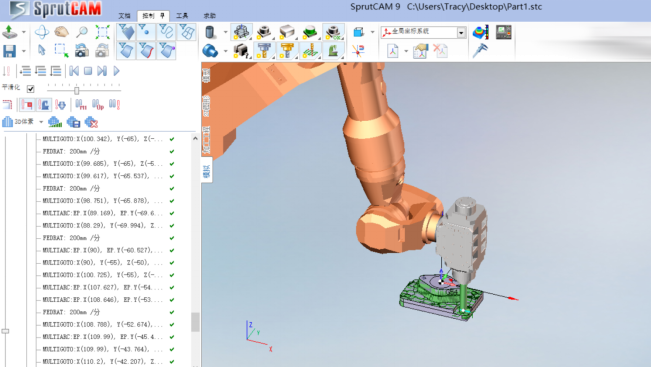Open the global coordinate system combo box
The width and height of the screenshot is (652, 367).
424,32
